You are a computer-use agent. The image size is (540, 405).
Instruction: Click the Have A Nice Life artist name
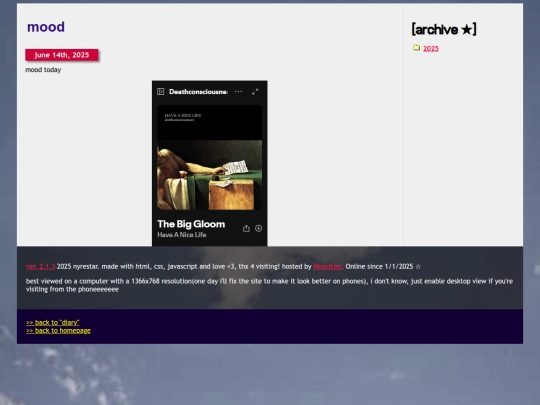[x=182, y=235]
